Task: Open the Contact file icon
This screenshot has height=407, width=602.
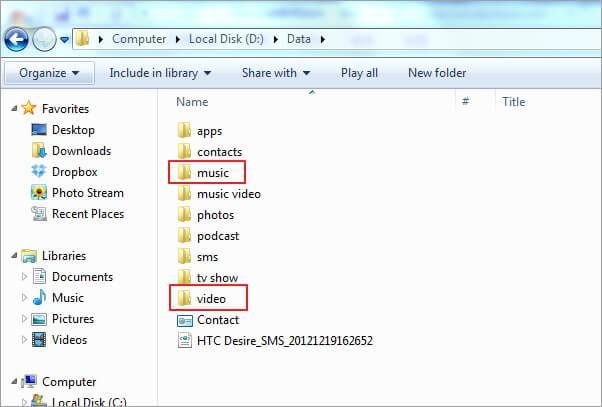Action: click(184, 320)
